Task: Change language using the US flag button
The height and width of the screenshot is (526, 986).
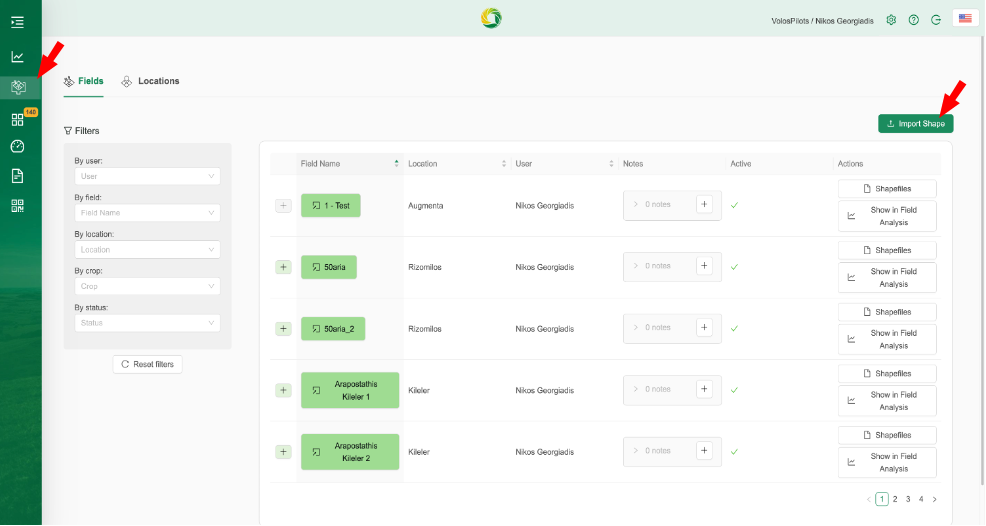Action: [964, 19]
